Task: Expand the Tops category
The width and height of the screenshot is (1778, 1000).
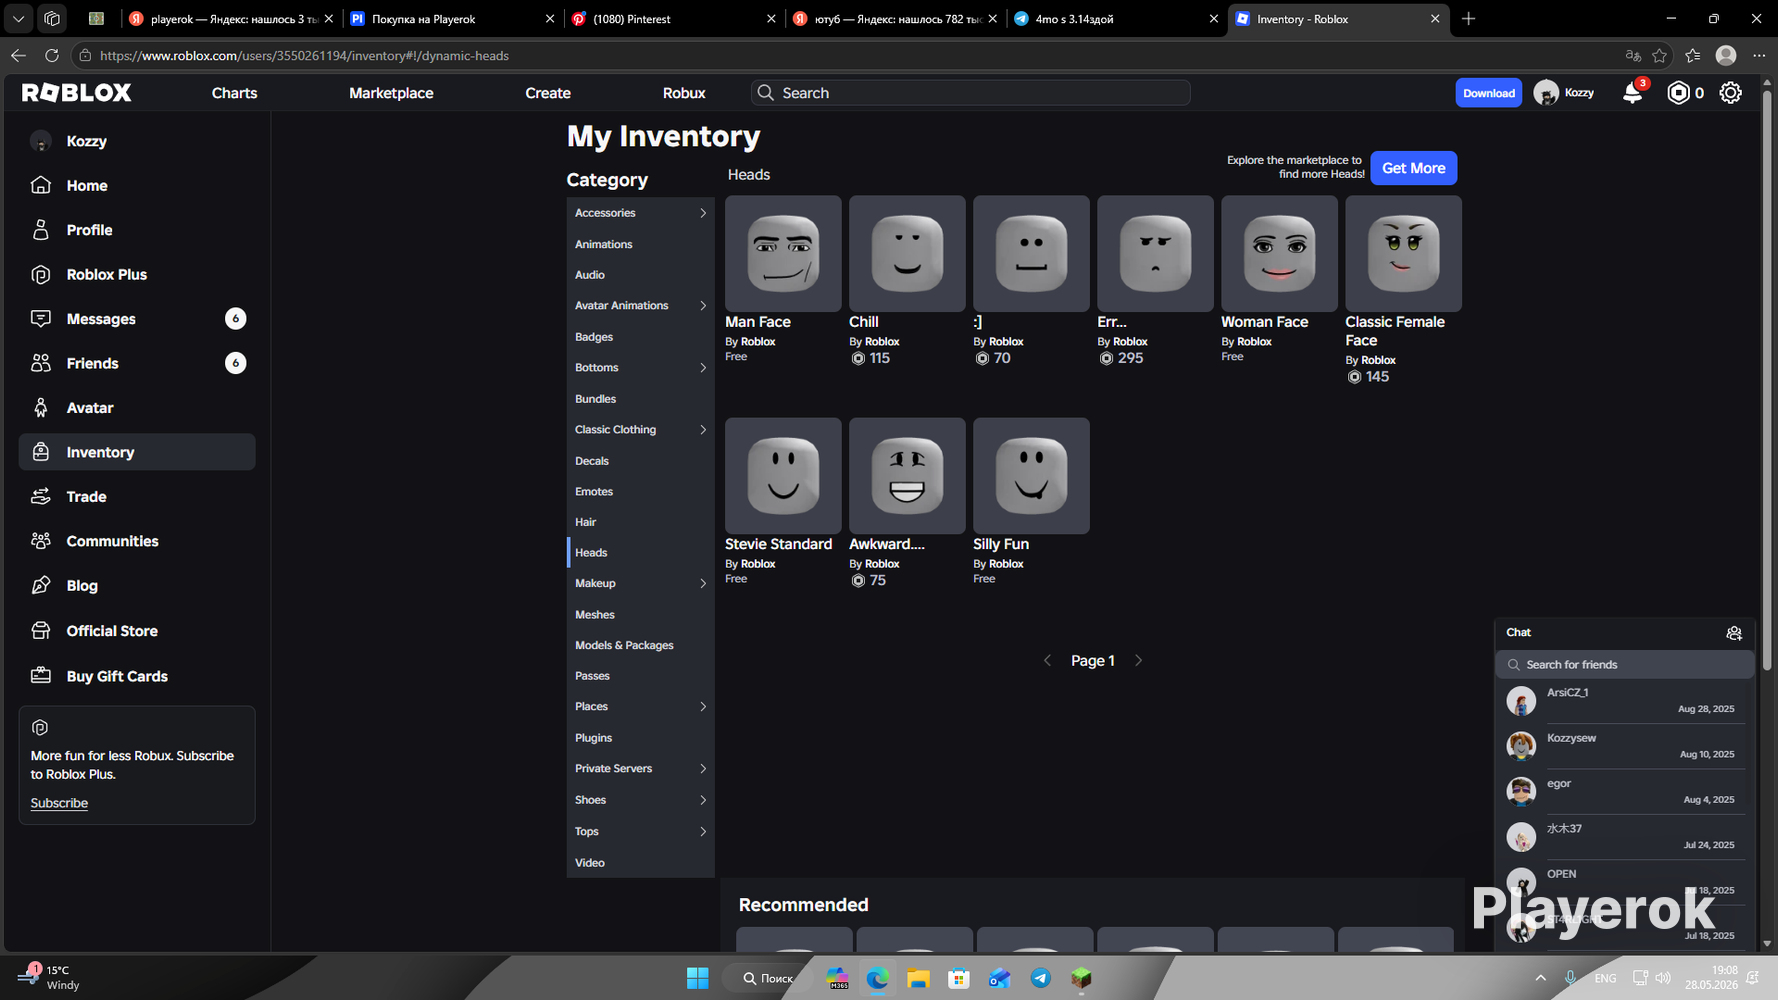Action: (x=703, y=832)
